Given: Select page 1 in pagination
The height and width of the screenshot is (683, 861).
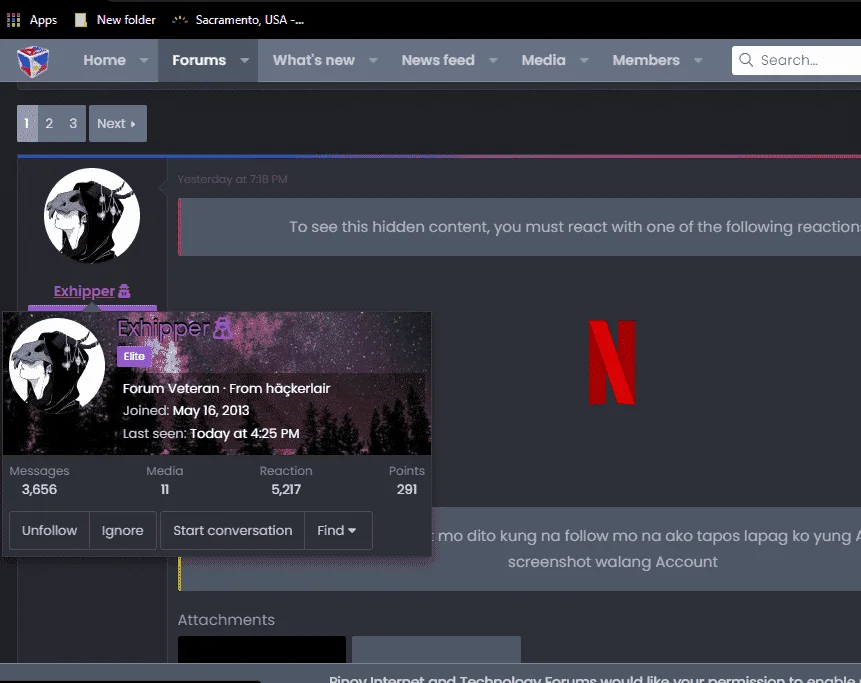Looking at the screenshot, I should 27,124.
